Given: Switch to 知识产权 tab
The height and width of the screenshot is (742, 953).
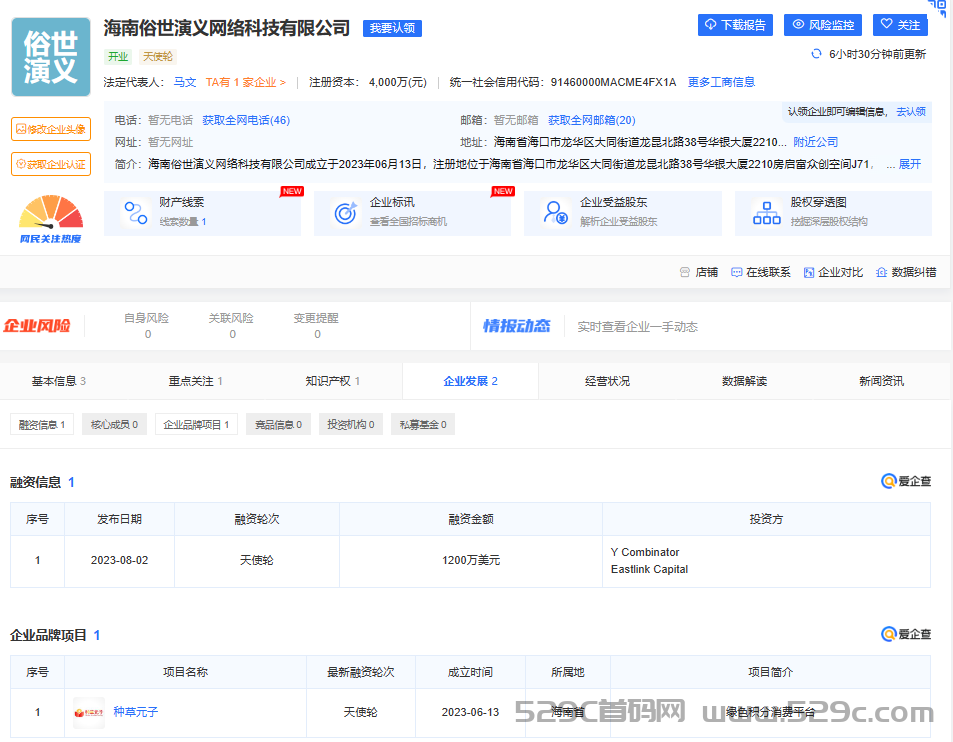Looking at the screenshot, I should [332, 381].
